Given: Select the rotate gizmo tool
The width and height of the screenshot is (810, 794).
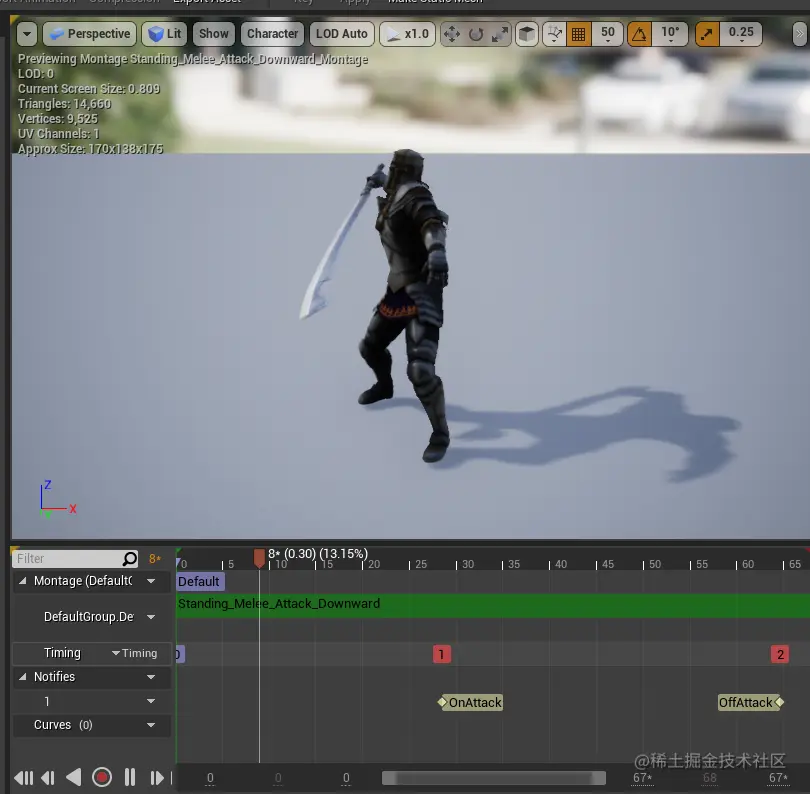Looking at the screenshot, I should pos(476,35).
